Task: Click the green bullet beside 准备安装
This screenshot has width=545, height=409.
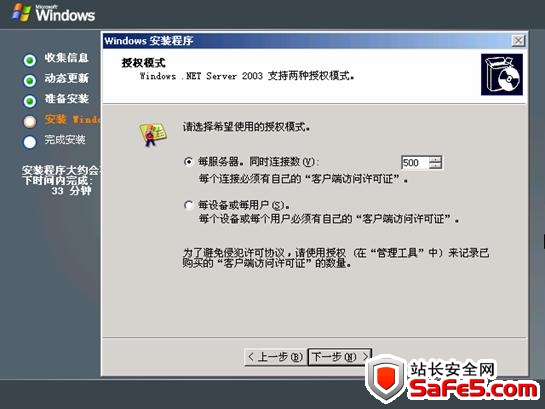Action: [30, 101]
